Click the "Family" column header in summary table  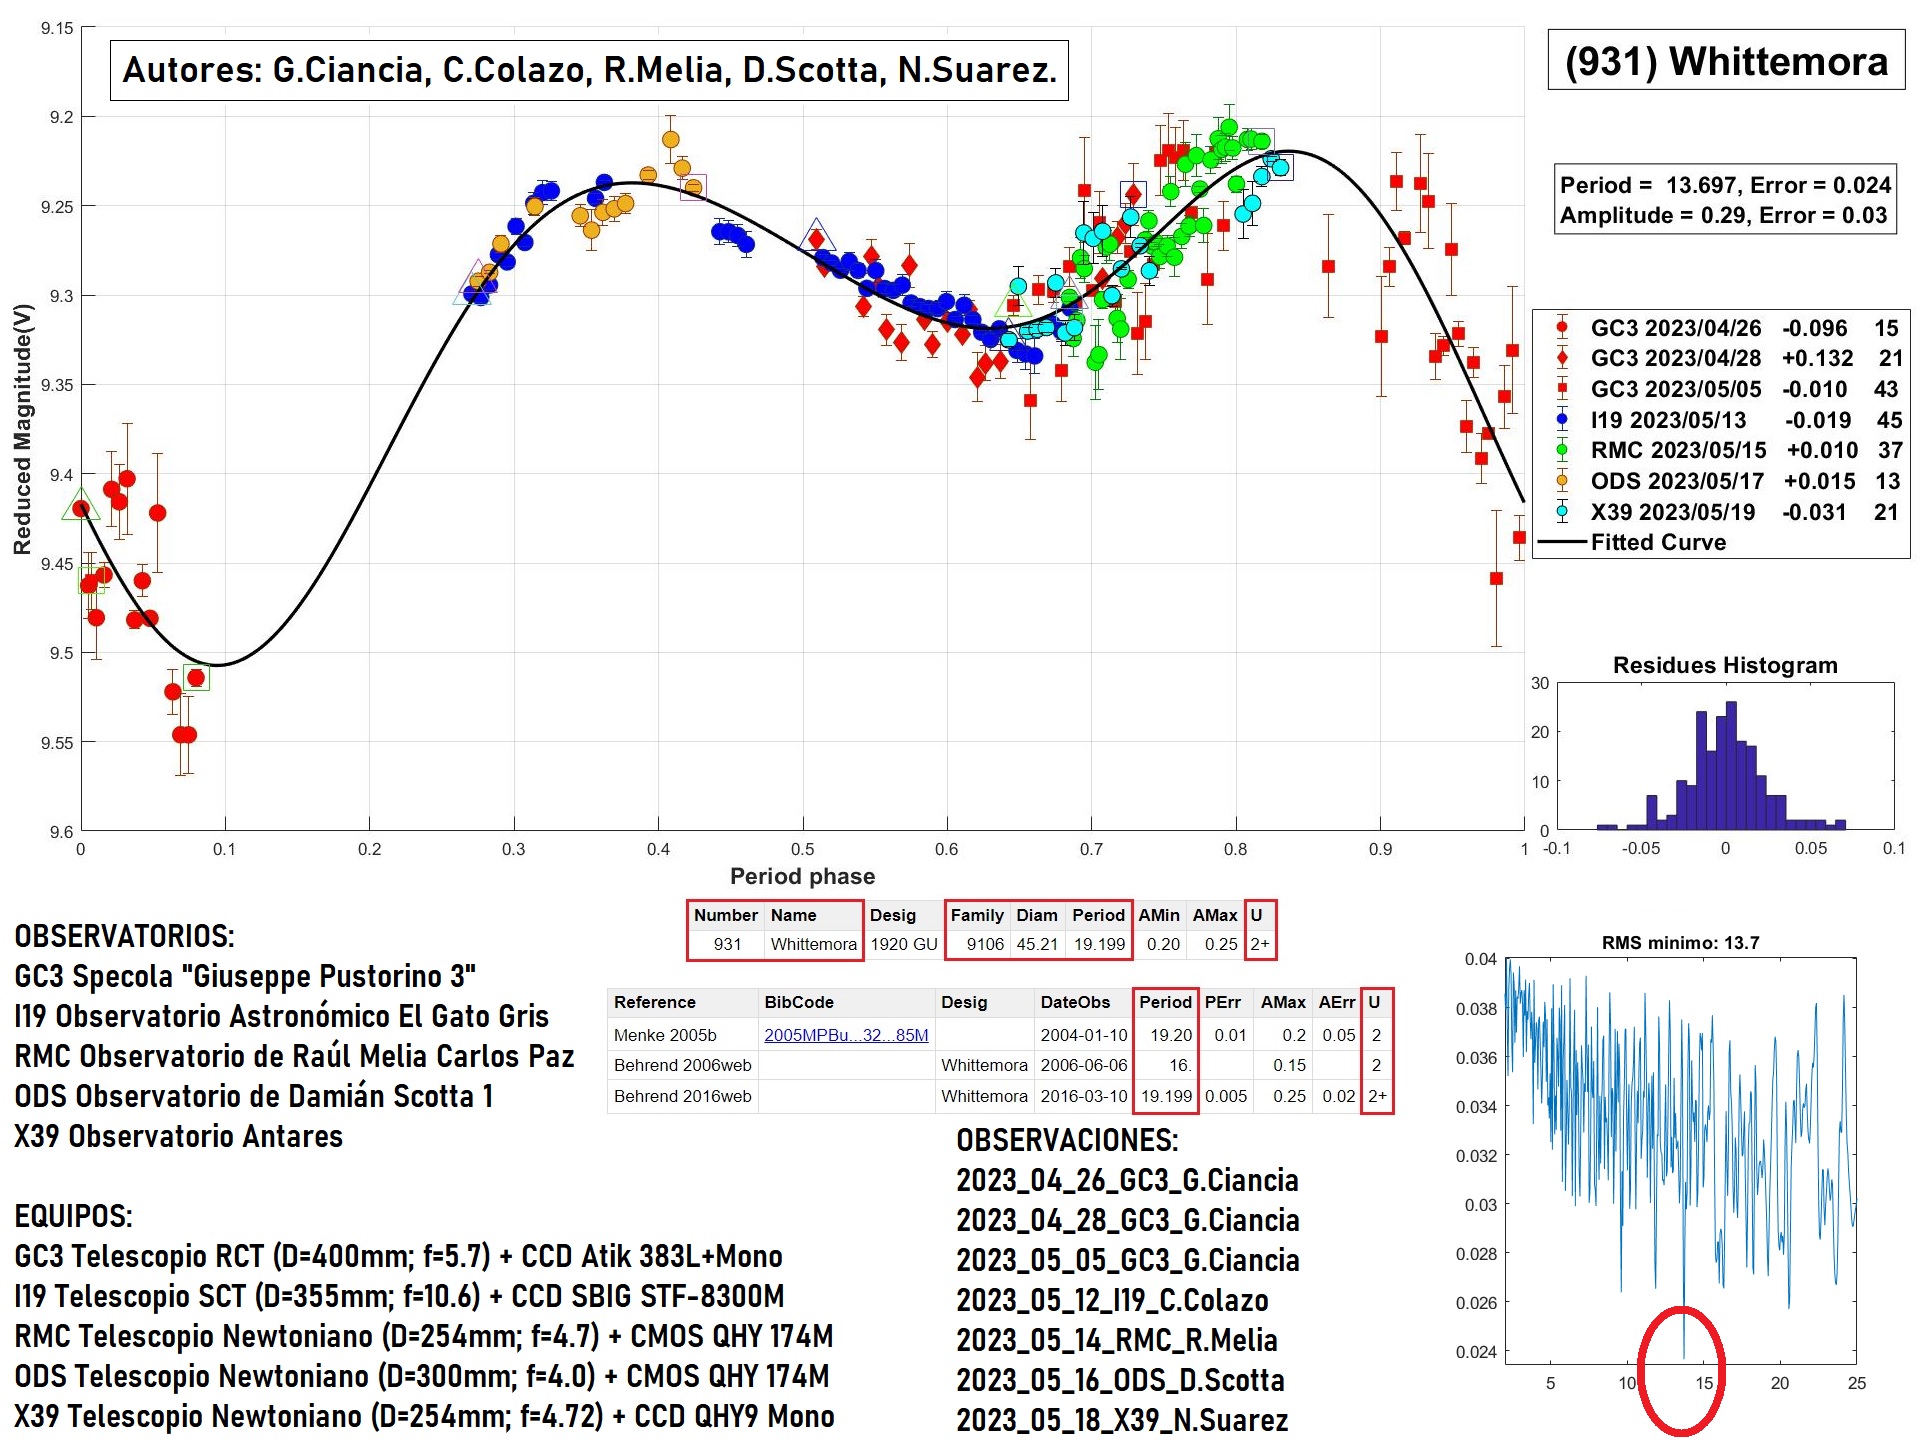coord(976,915)
